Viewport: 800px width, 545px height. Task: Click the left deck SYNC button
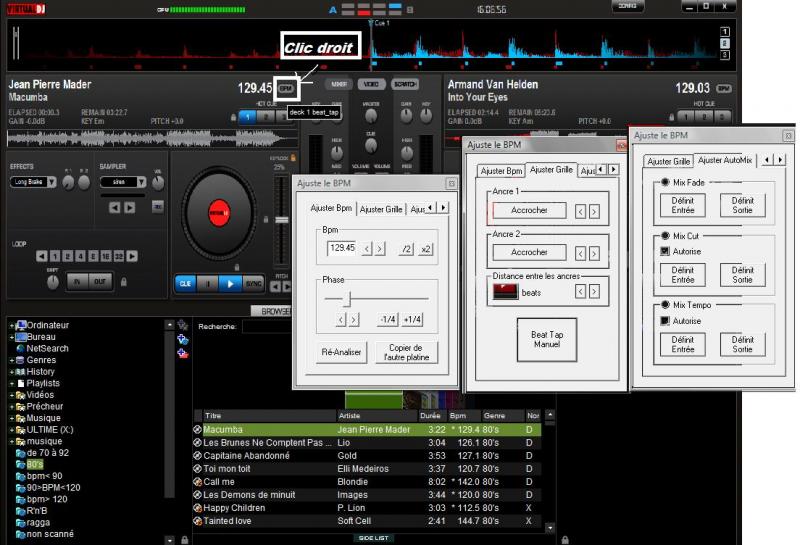point(254,284)
